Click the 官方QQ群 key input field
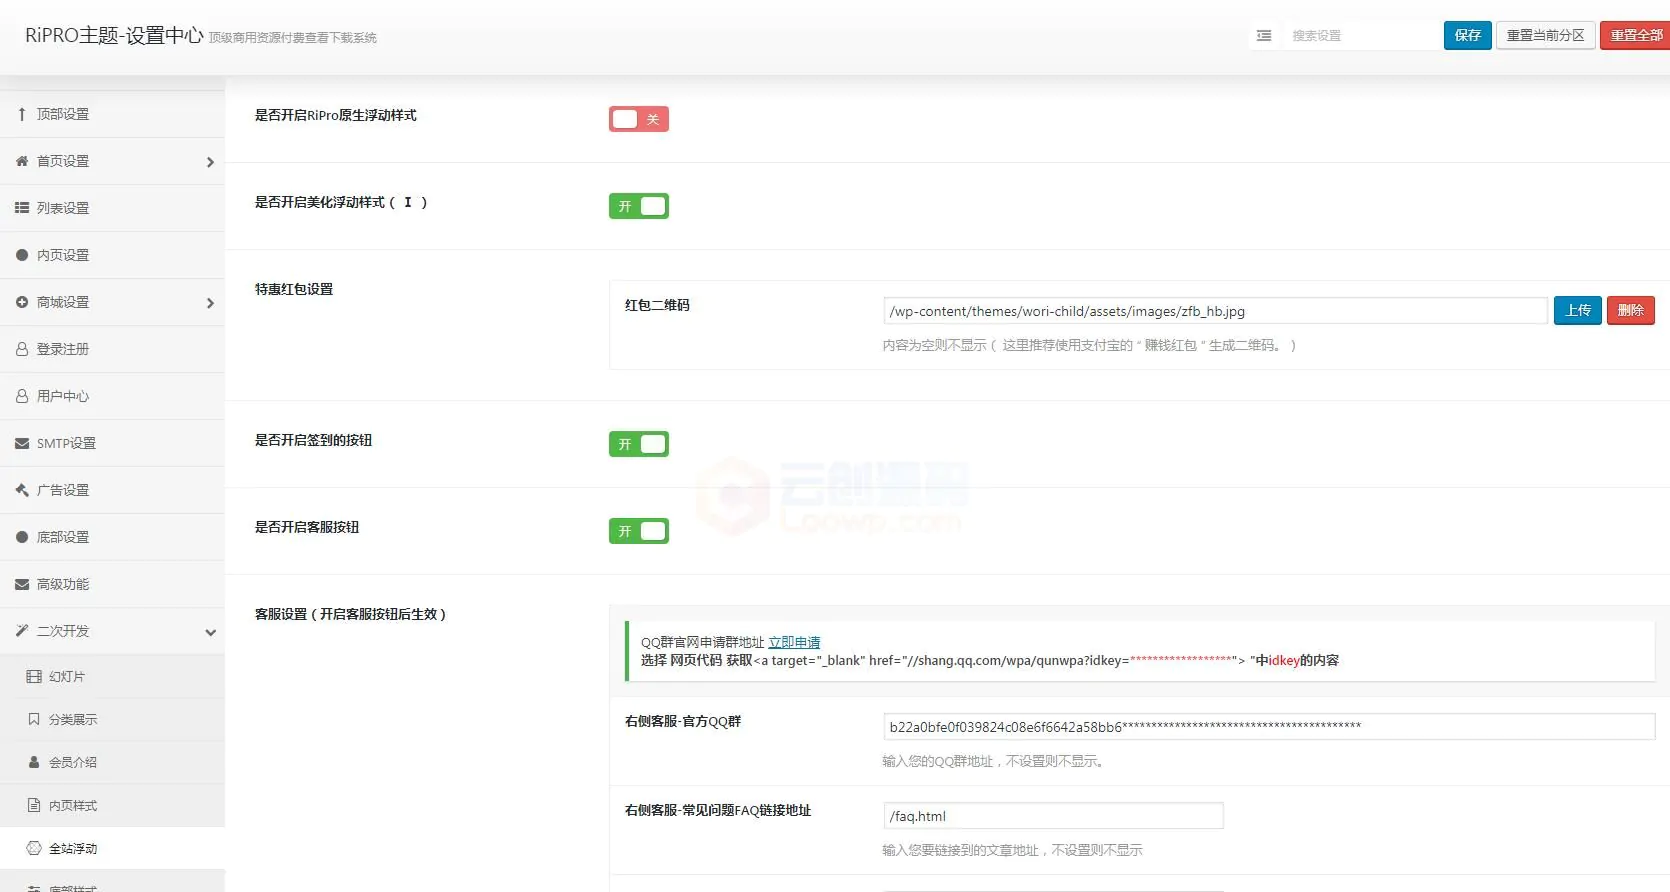1670x892 pixels. tap(1269, 727)
